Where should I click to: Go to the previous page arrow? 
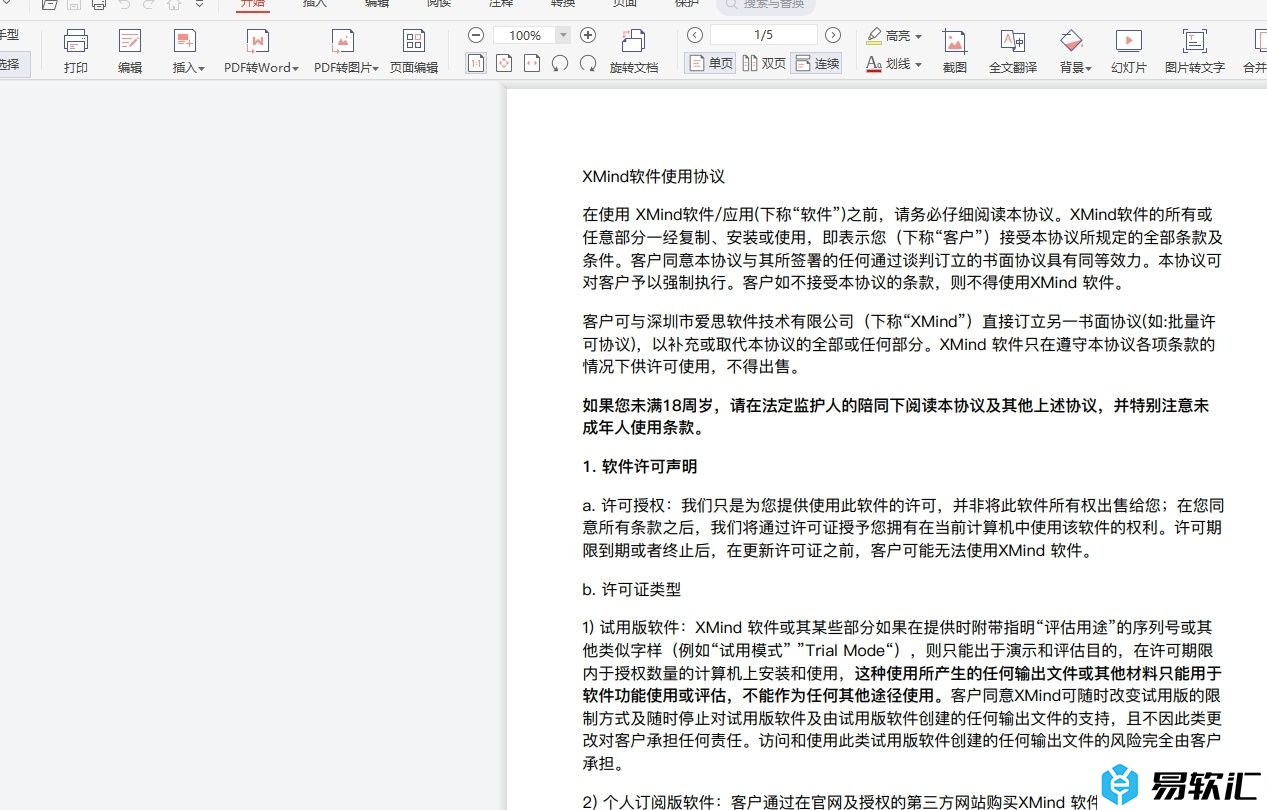[695, 35]
